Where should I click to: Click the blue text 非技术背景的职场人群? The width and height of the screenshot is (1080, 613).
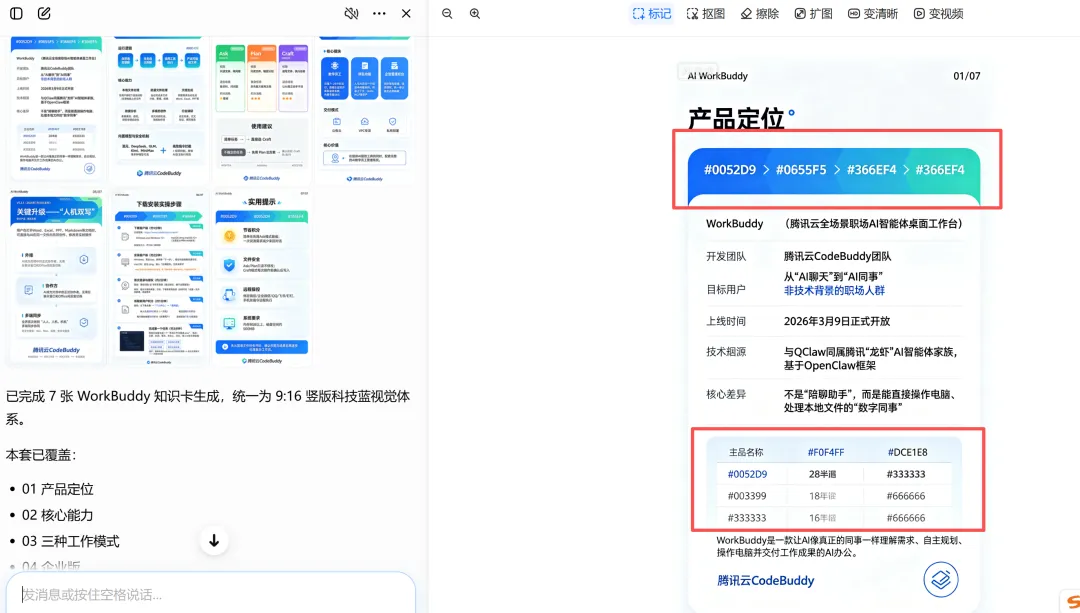pyautogui.click(x=834, y=291)
